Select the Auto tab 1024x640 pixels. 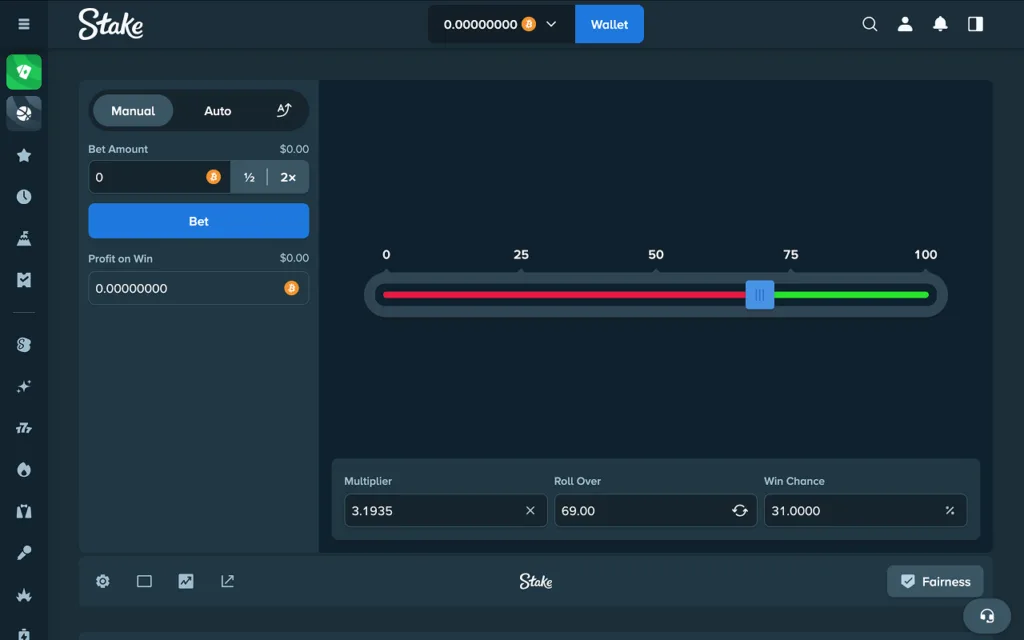pyautogui.click(x=218, y=111)
